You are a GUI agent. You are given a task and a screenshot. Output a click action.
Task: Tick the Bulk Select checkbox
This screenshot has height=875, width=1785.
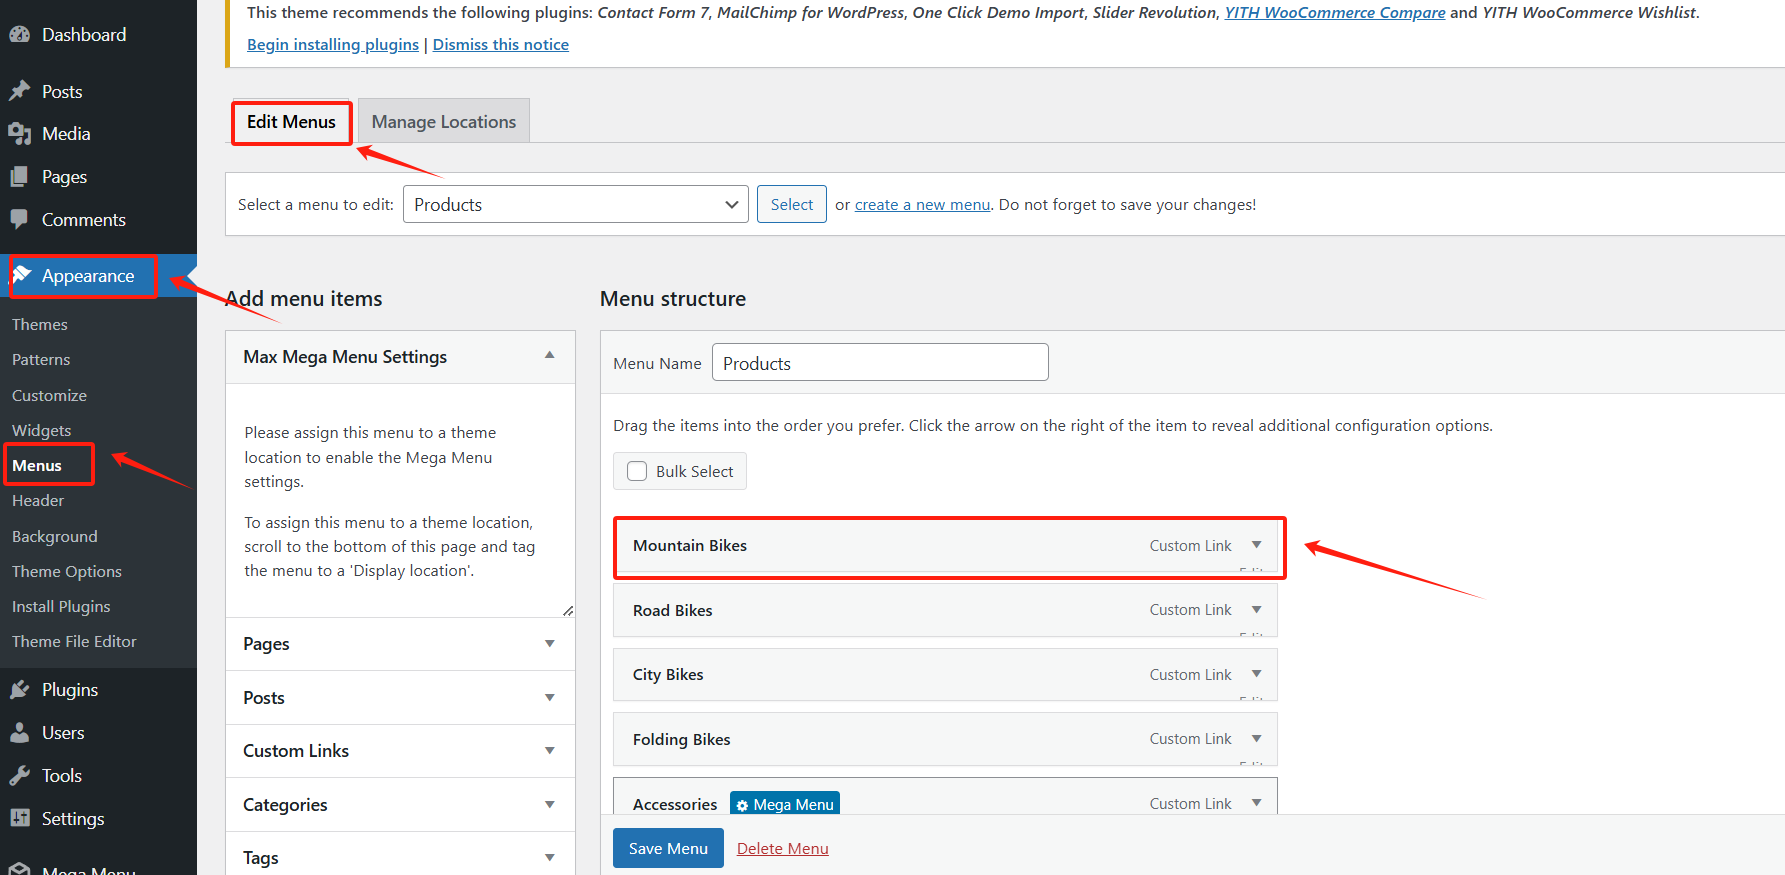pos(637,471)
